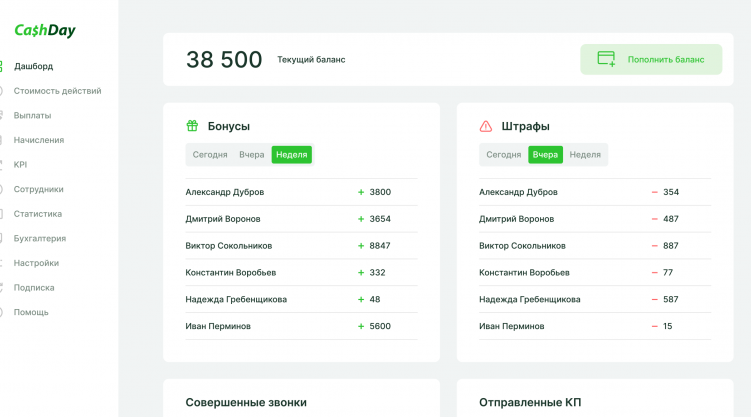Screen dimensions: 751x417
Task: Go to Сотрудники page
Action: pos(38,189)
